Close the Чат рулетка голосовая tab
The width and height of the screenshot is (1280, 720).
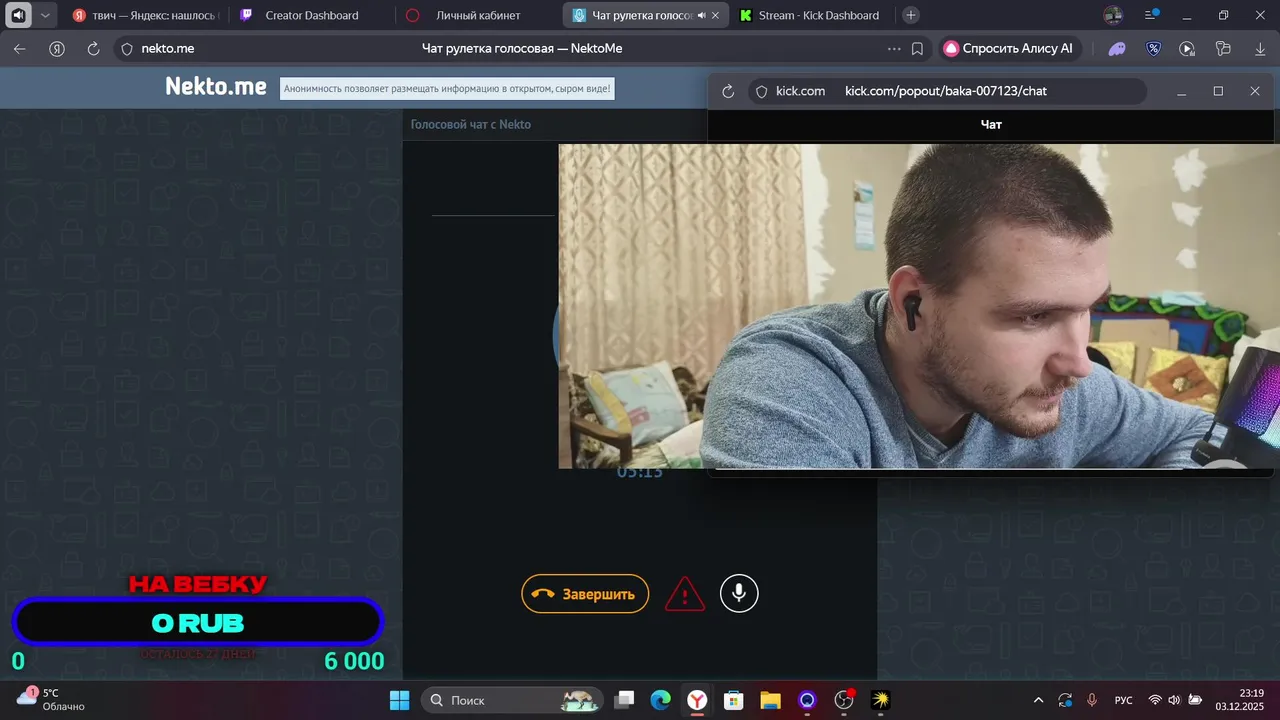[715, 16]
